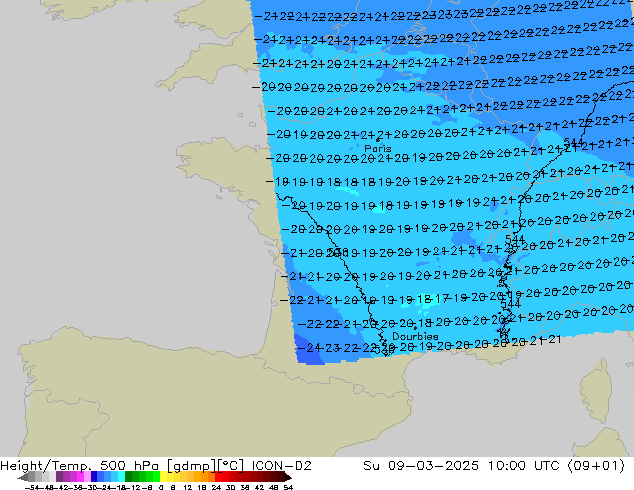Select the cyan swatch in the color scale

[x=121, y=477]
